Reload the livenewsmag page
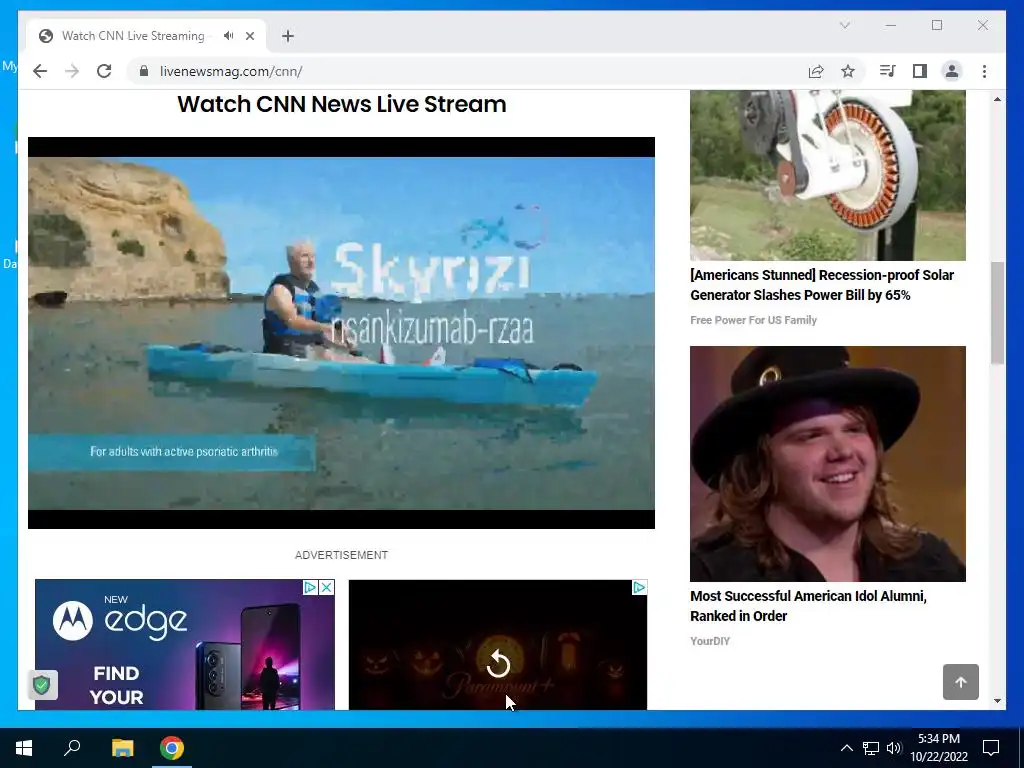The image size is (1024, 768). [104, 71]
